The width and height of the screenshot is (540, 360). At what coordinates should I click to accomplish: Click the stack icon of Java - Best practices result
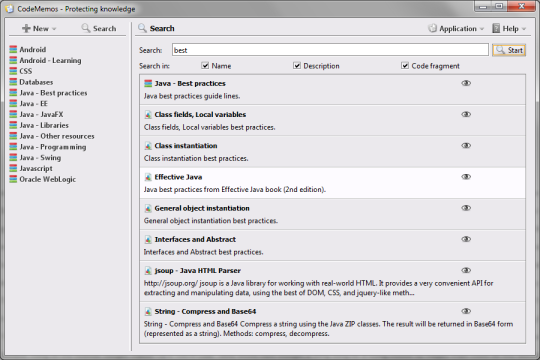148,83
